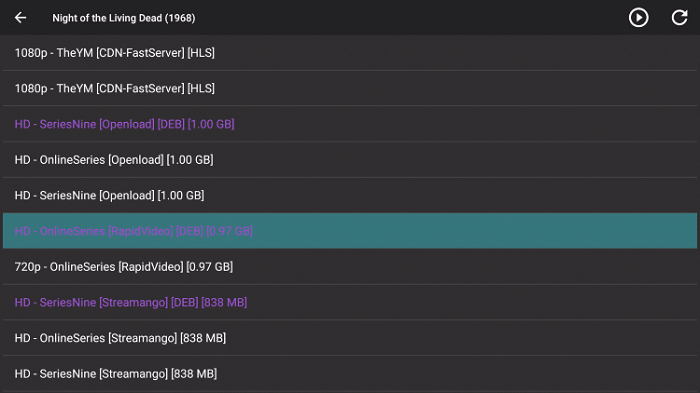Pick HD SeriesNine Openload 1.00 GB without DEB
Image resolution: width=700 pixels, height=393 pixels.
pyautogui.click(x=350, y=196)
